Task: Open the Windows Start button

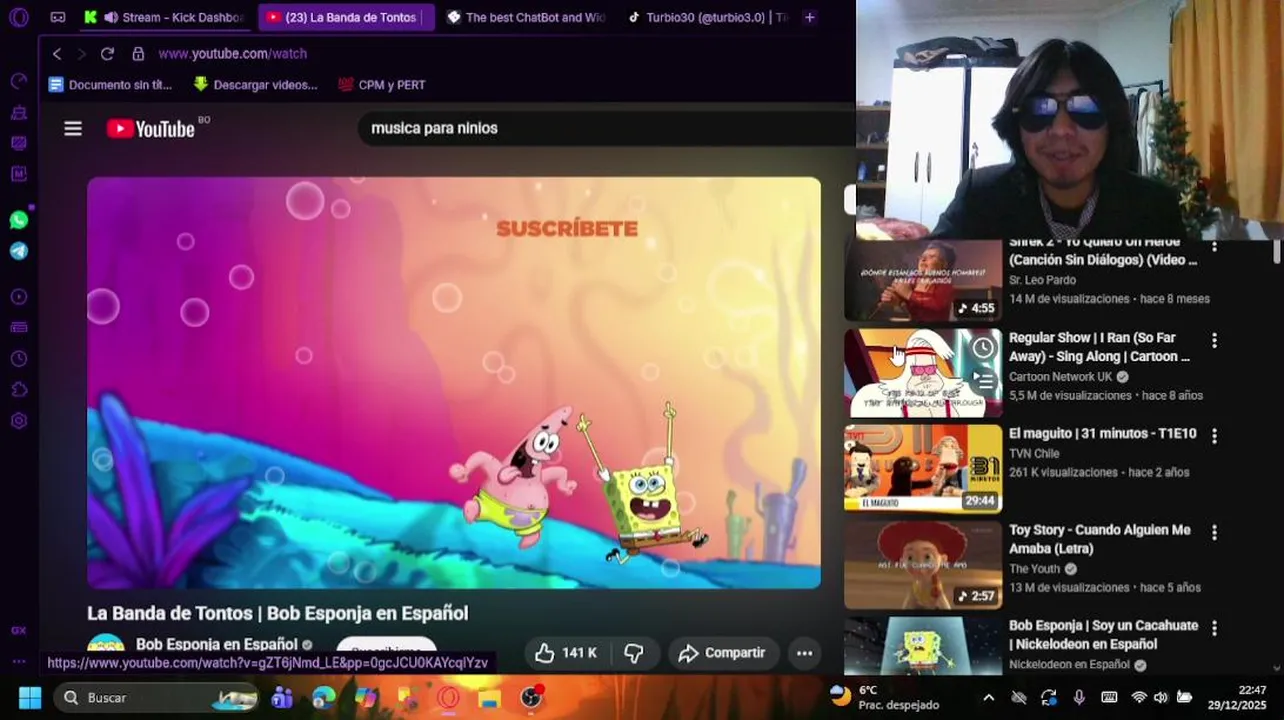Action: coord(30,698)
